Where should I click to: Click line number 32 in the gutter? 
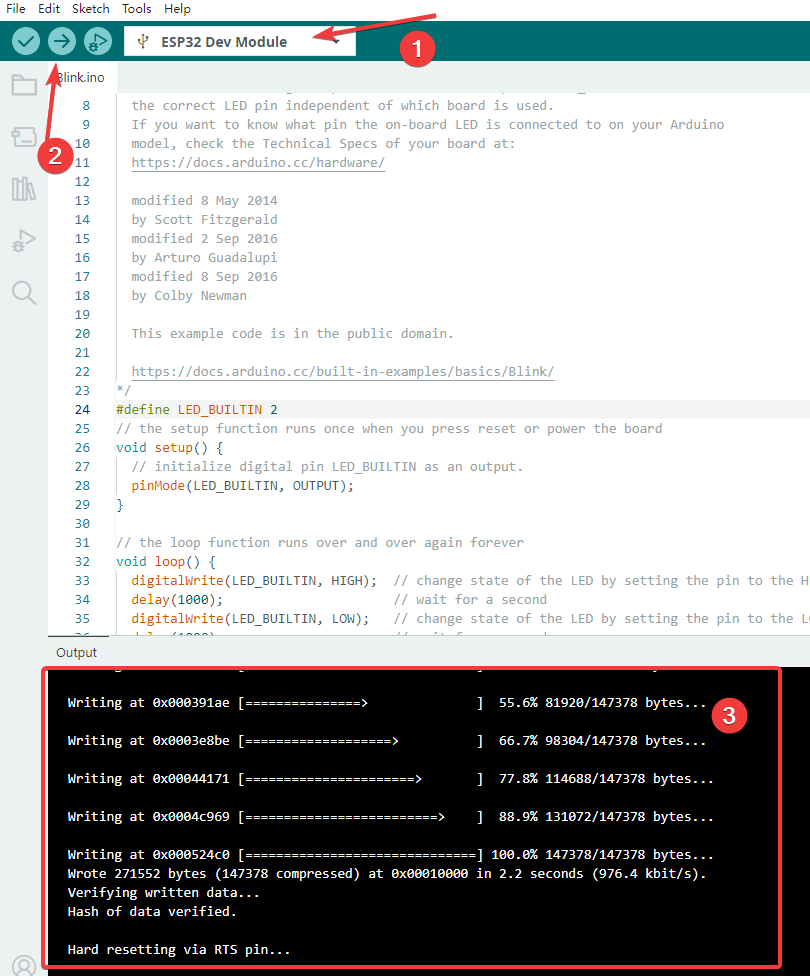[82, 561]
